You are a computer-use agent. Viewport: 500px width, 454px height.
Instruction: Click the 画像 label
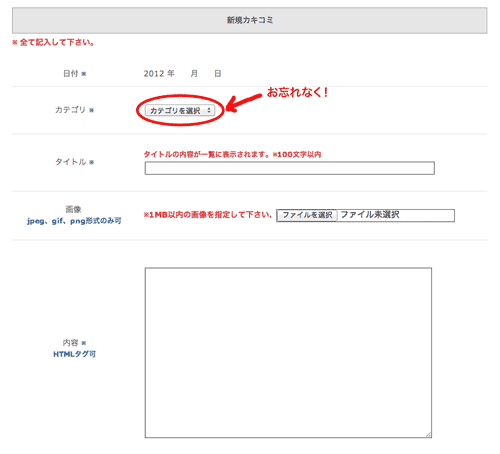[73, 209]
